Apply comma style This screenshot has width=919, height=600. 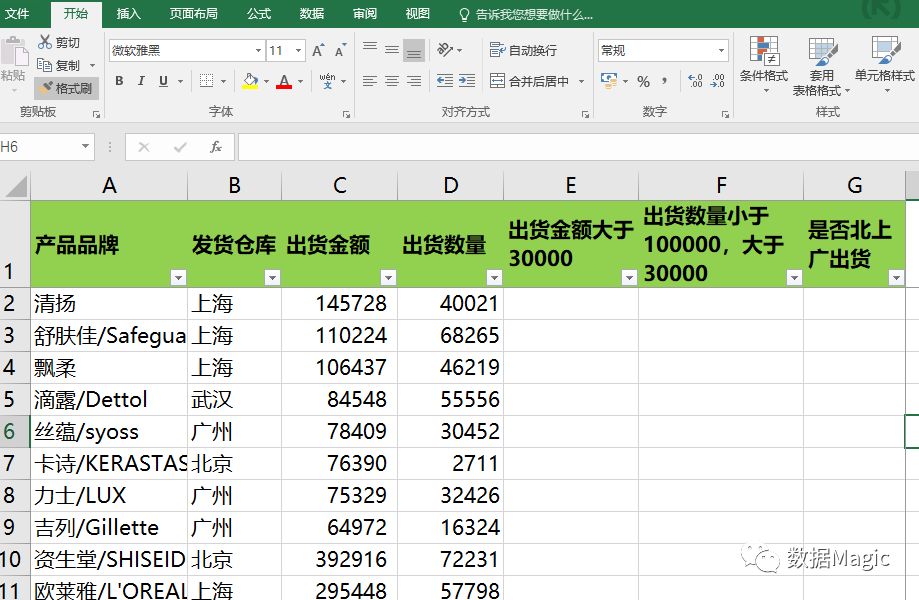(x=665, y=81)
